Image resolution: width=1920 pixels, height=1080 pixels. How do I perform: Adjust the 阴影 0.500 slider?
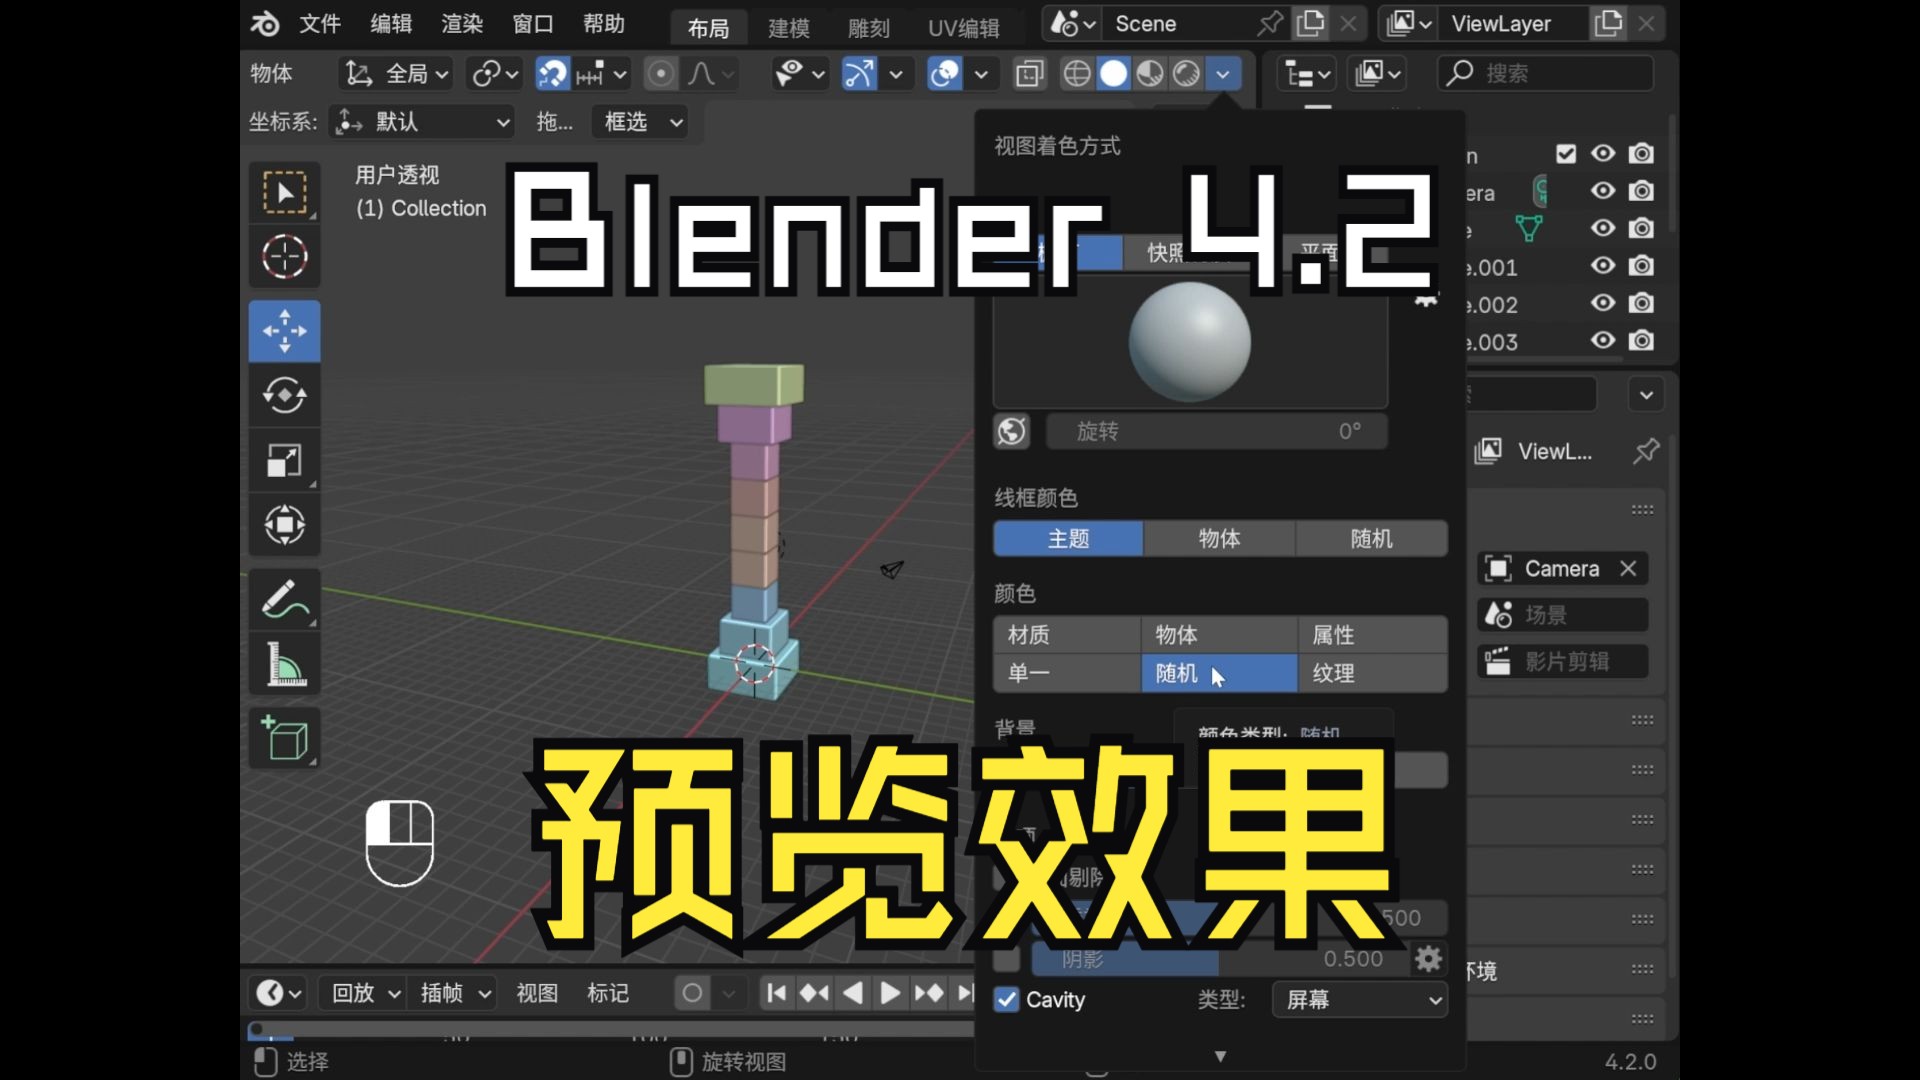pos(1220,958)
